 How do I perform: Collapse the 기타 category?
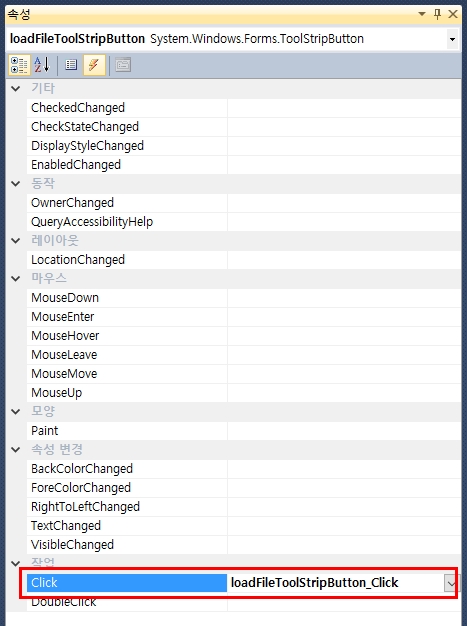point(16,89)
